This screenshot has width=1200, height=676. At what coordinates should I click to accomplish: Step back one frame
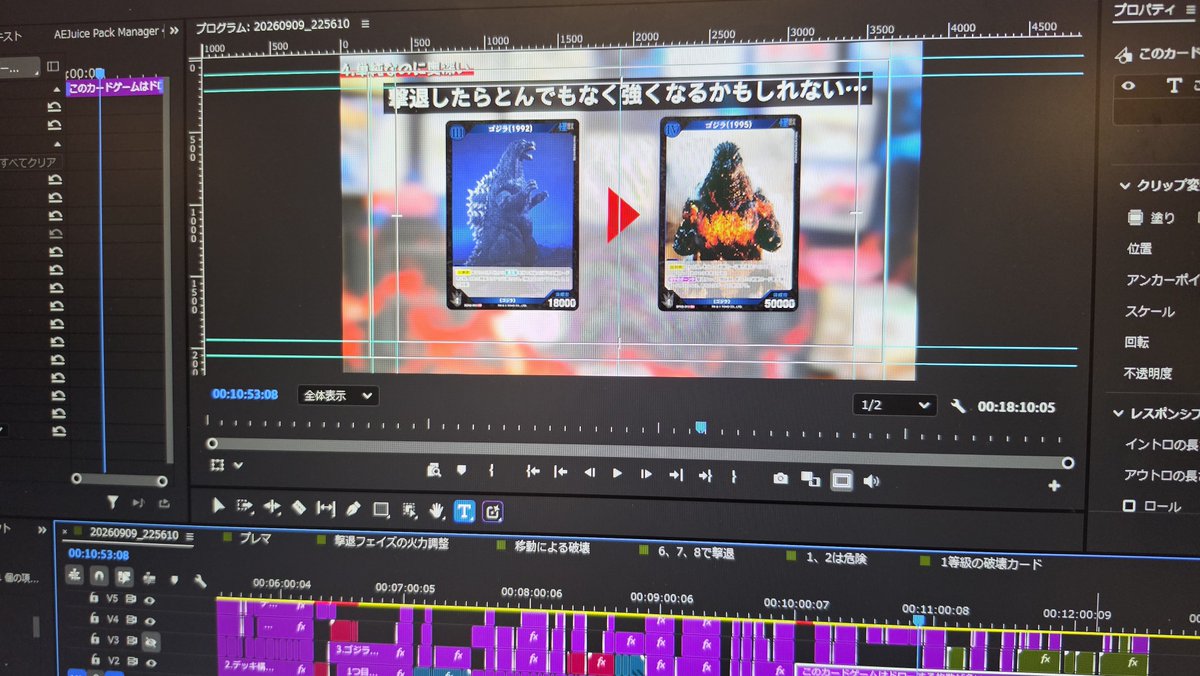[589, 473]
